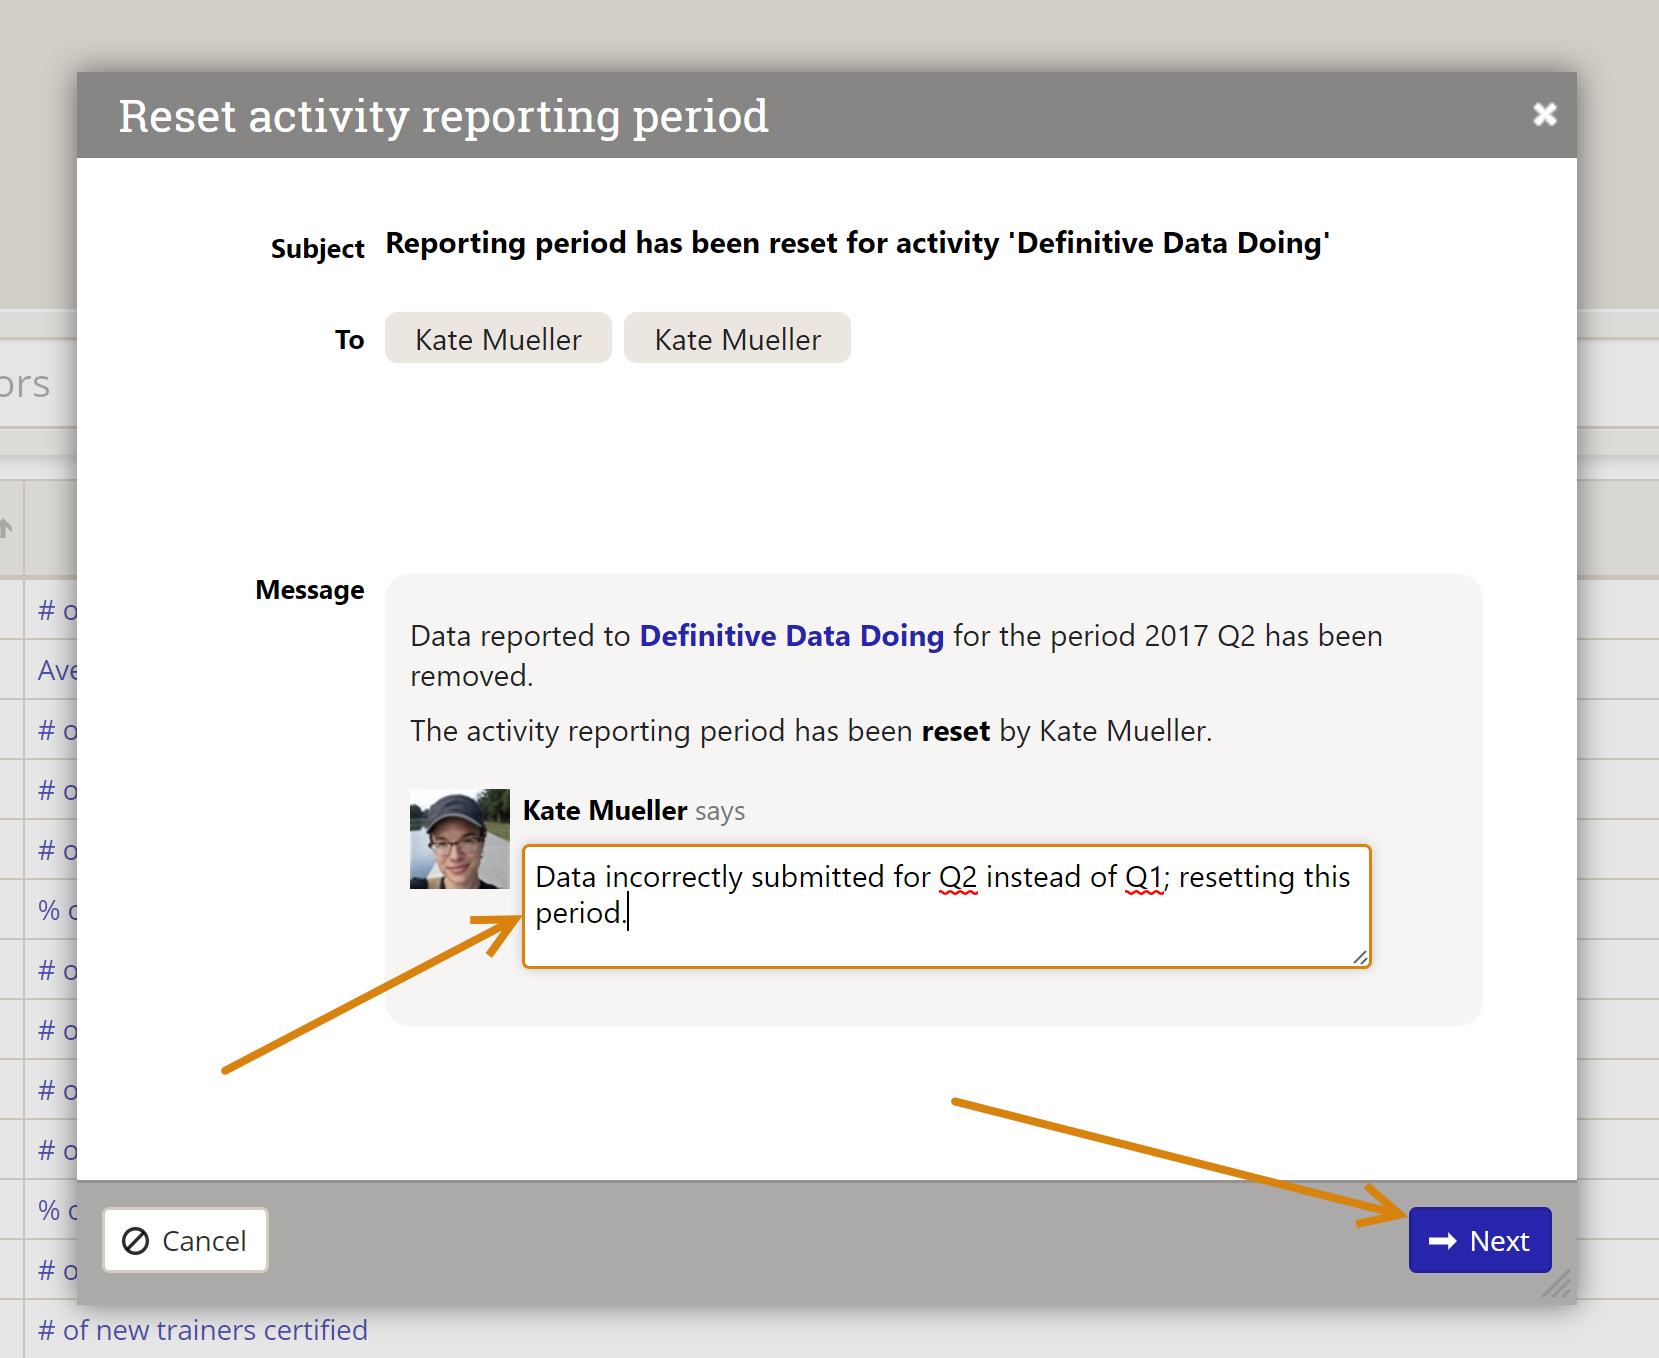Grab the comment textarea resize handle

coord(1360,958)
